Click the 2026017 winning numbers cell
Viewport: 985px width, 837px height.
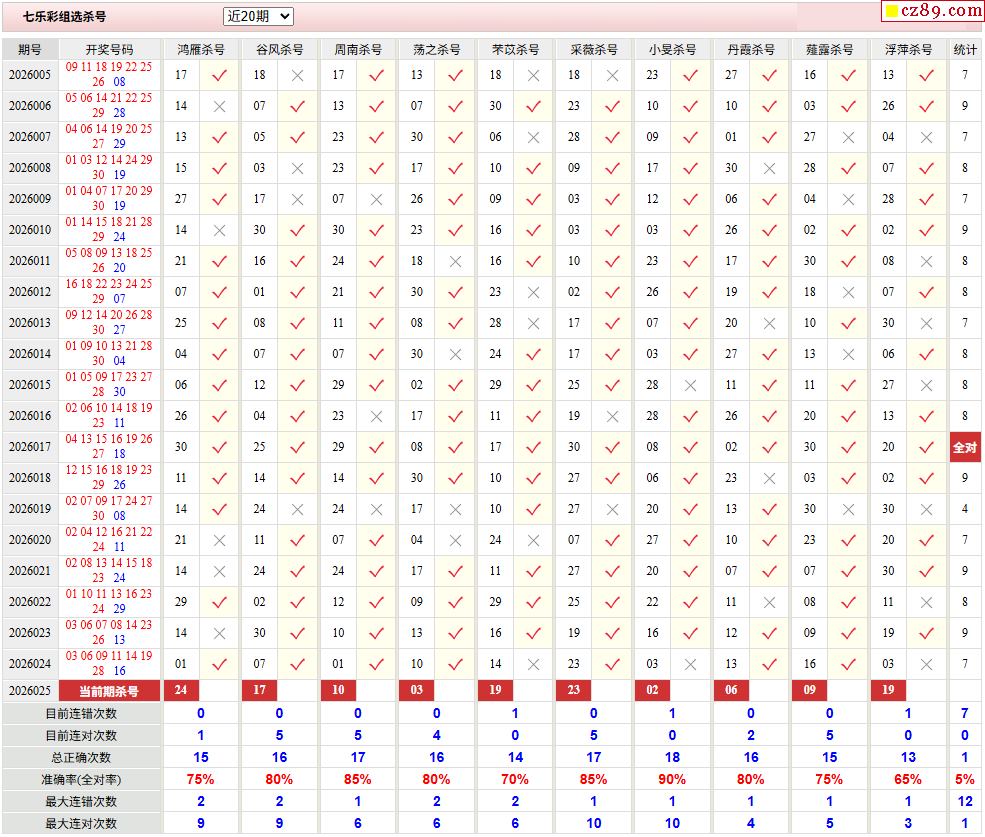tap(109, 447)
